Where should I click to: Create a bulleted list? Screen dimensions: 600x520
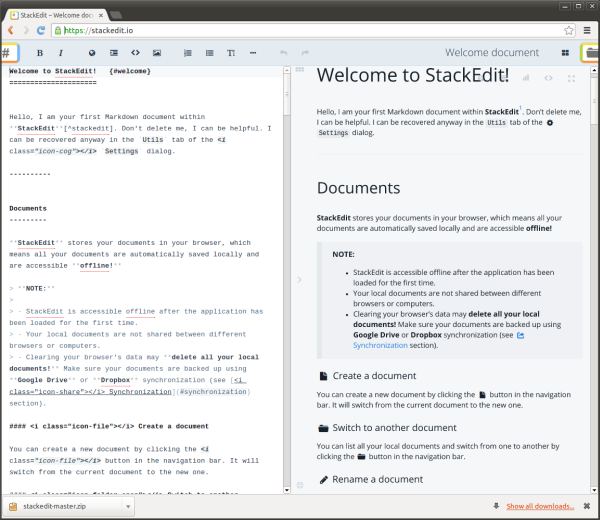click(x=209, y=53)
